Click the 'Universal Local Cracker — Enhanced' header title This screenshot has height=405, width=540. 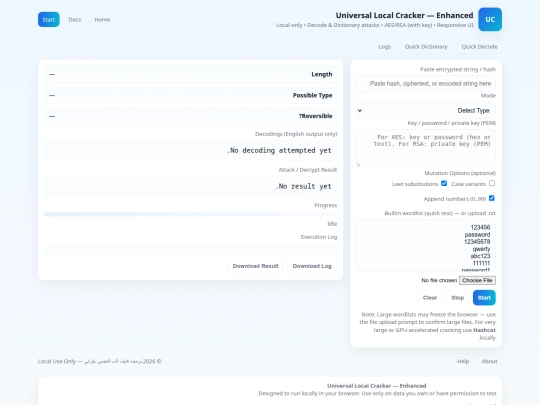[x=404, y=15]
